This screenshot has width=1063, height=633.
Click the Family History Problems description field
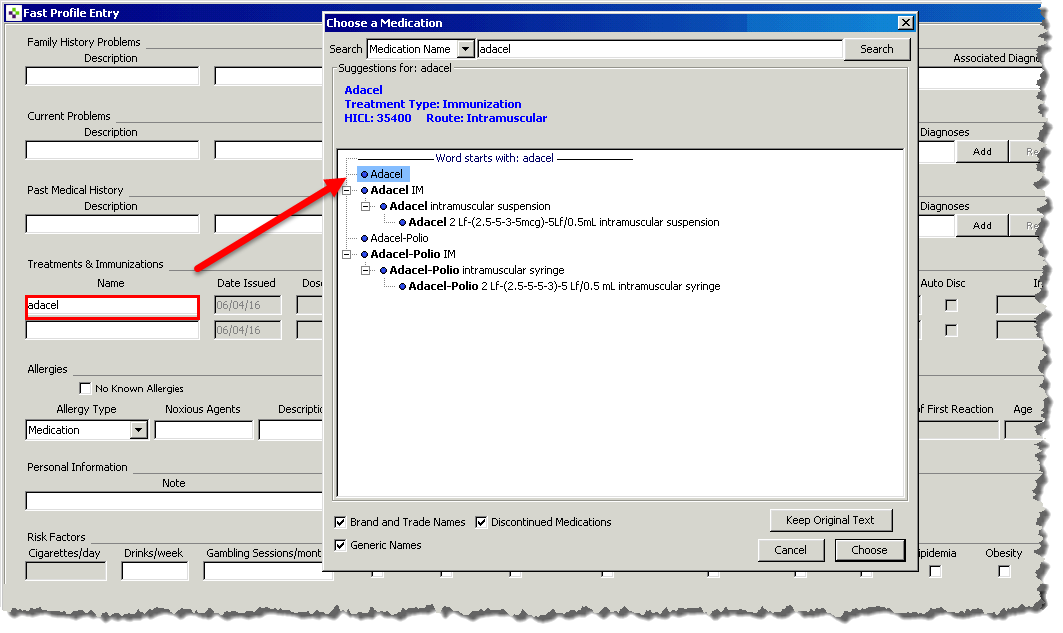(113, 76)
